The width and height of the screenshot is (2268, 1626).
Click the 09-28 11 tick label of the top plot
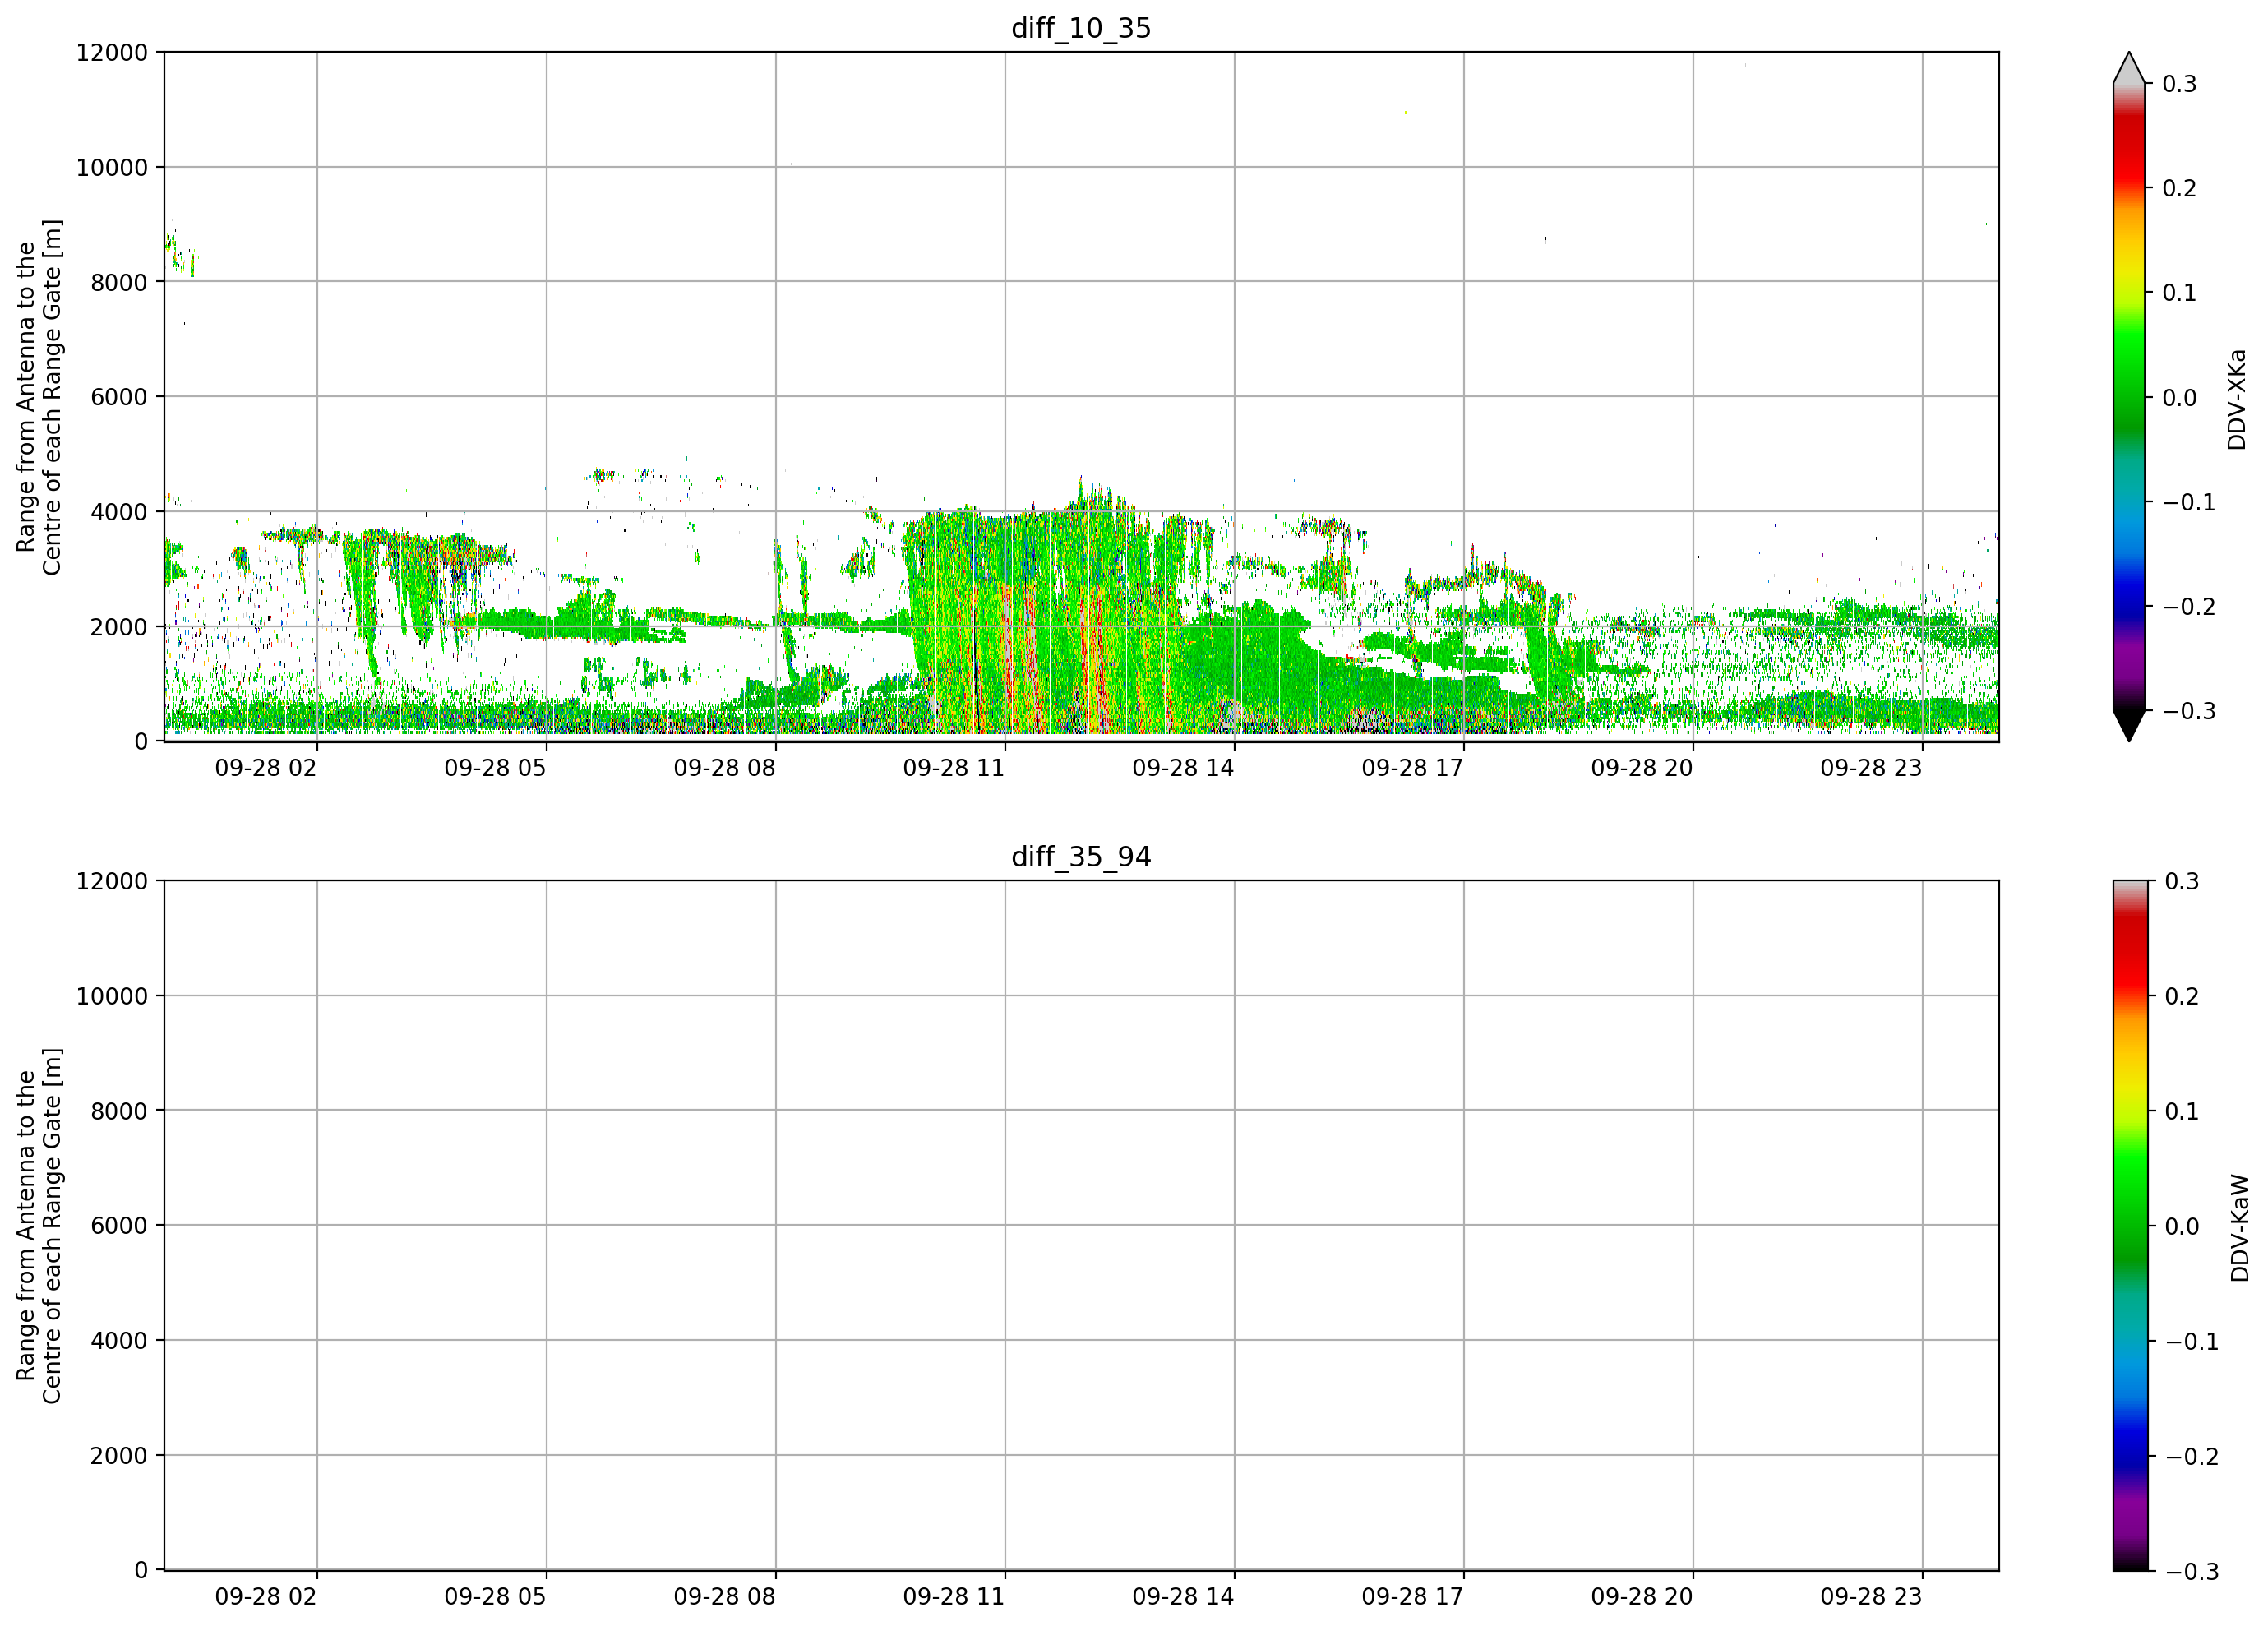tap(953, 768)
